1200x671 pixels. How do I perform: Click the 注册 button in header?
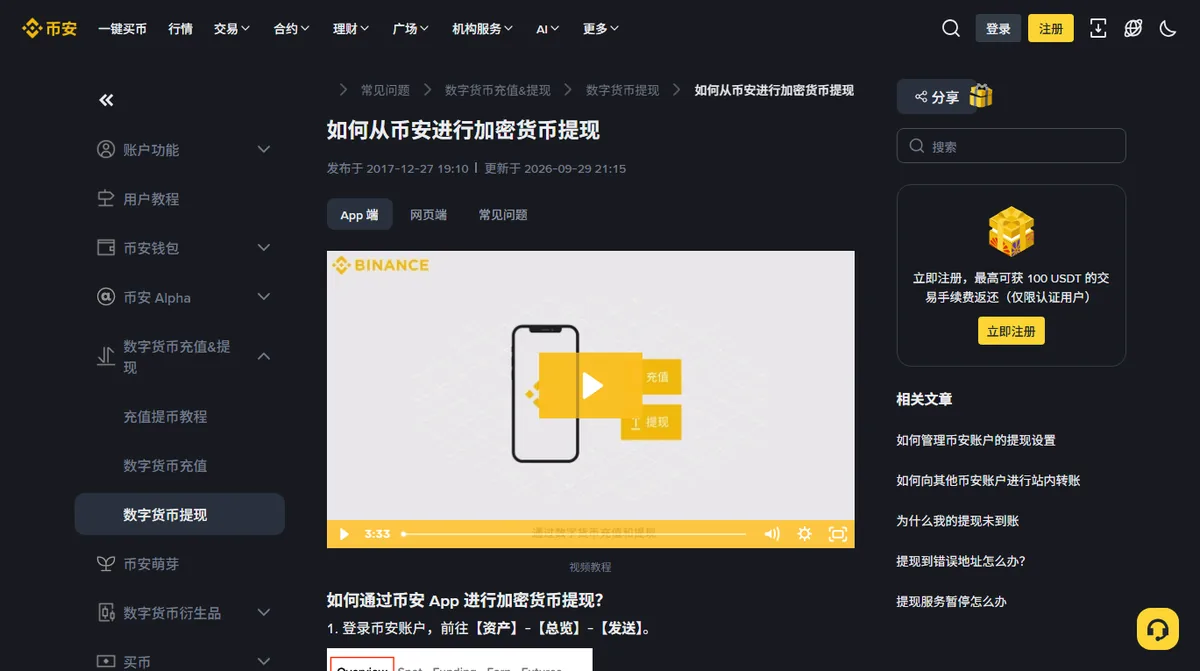(1051, 28)
